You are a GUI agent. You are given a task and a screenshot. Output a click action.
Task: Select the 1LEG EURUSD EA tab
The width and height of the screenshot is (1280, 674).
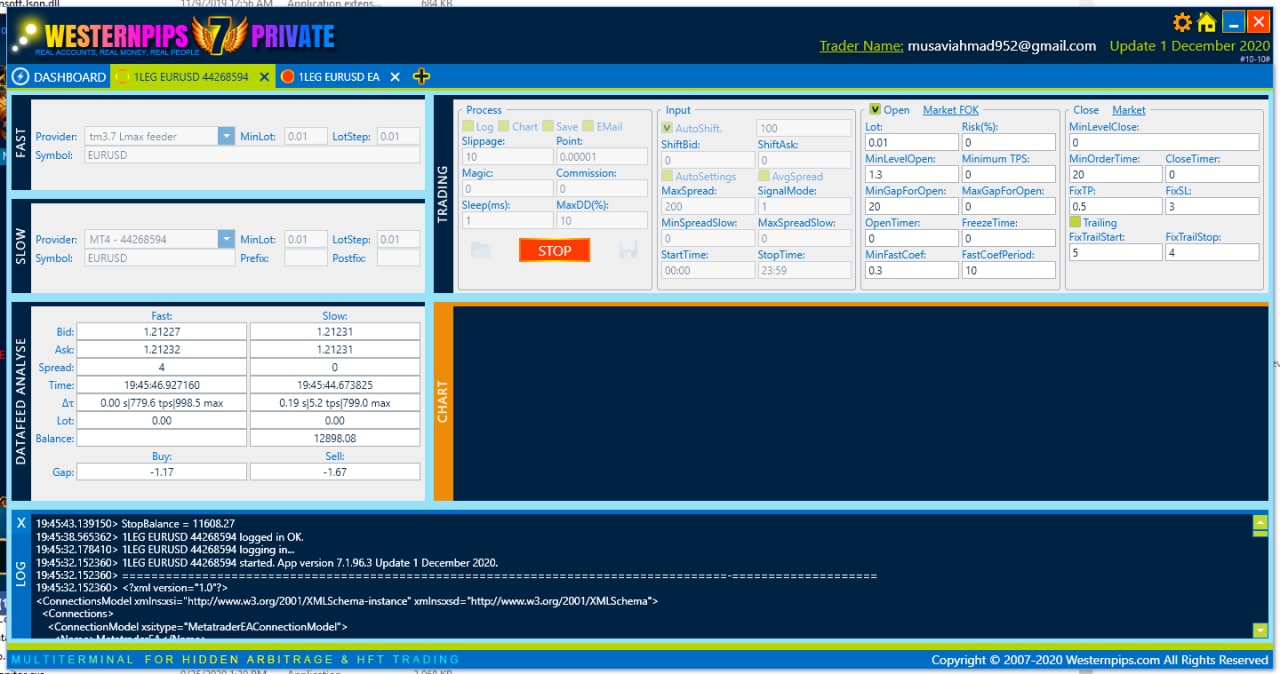pyautogui.click(x=340, y=77)
